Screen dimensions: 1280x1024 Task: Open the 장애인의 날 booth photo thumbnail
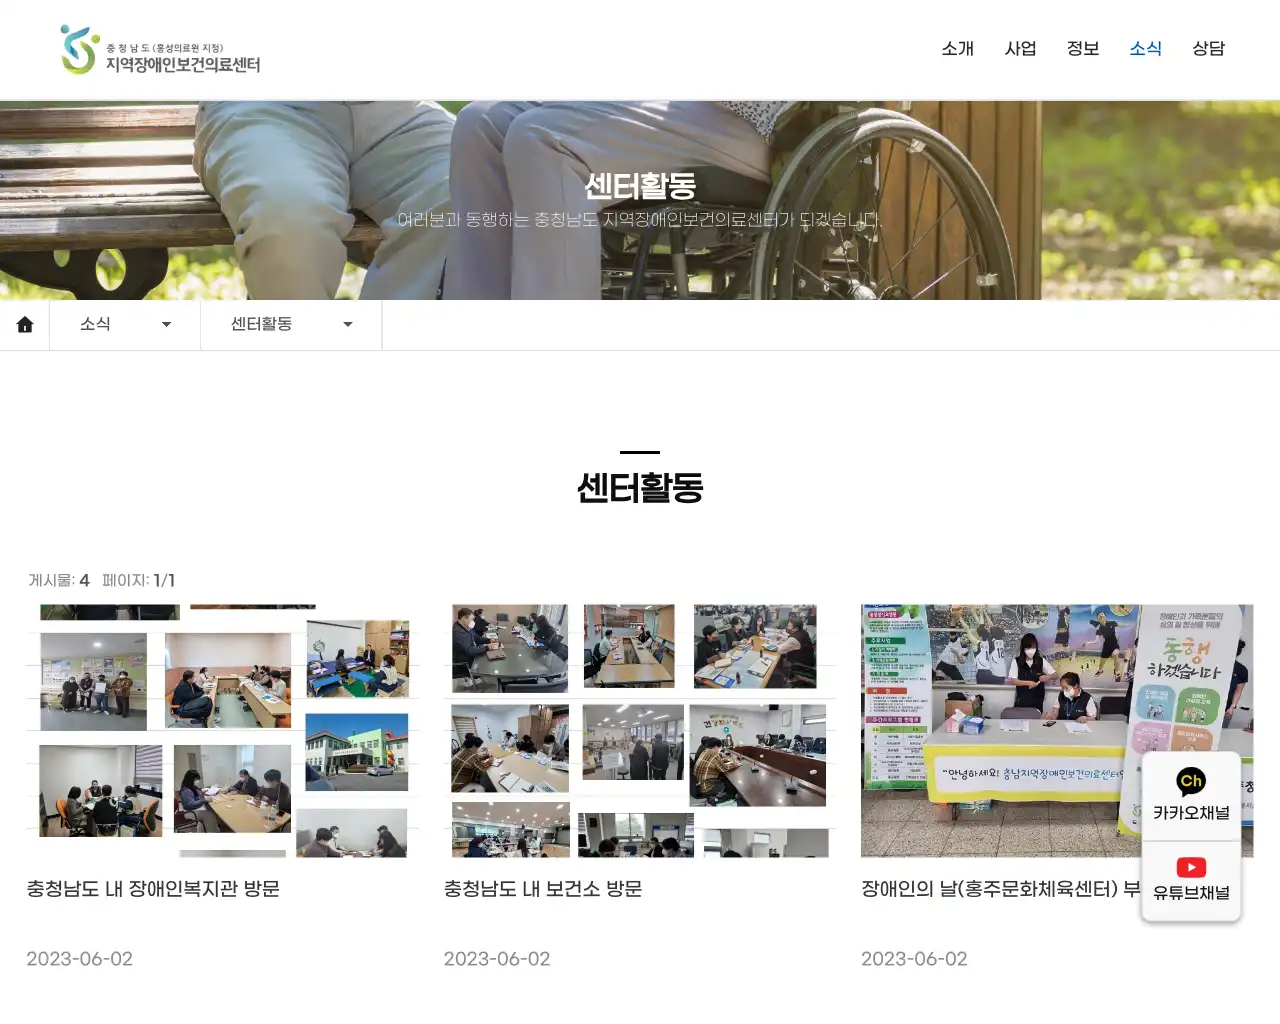[x=1057, y=731]
